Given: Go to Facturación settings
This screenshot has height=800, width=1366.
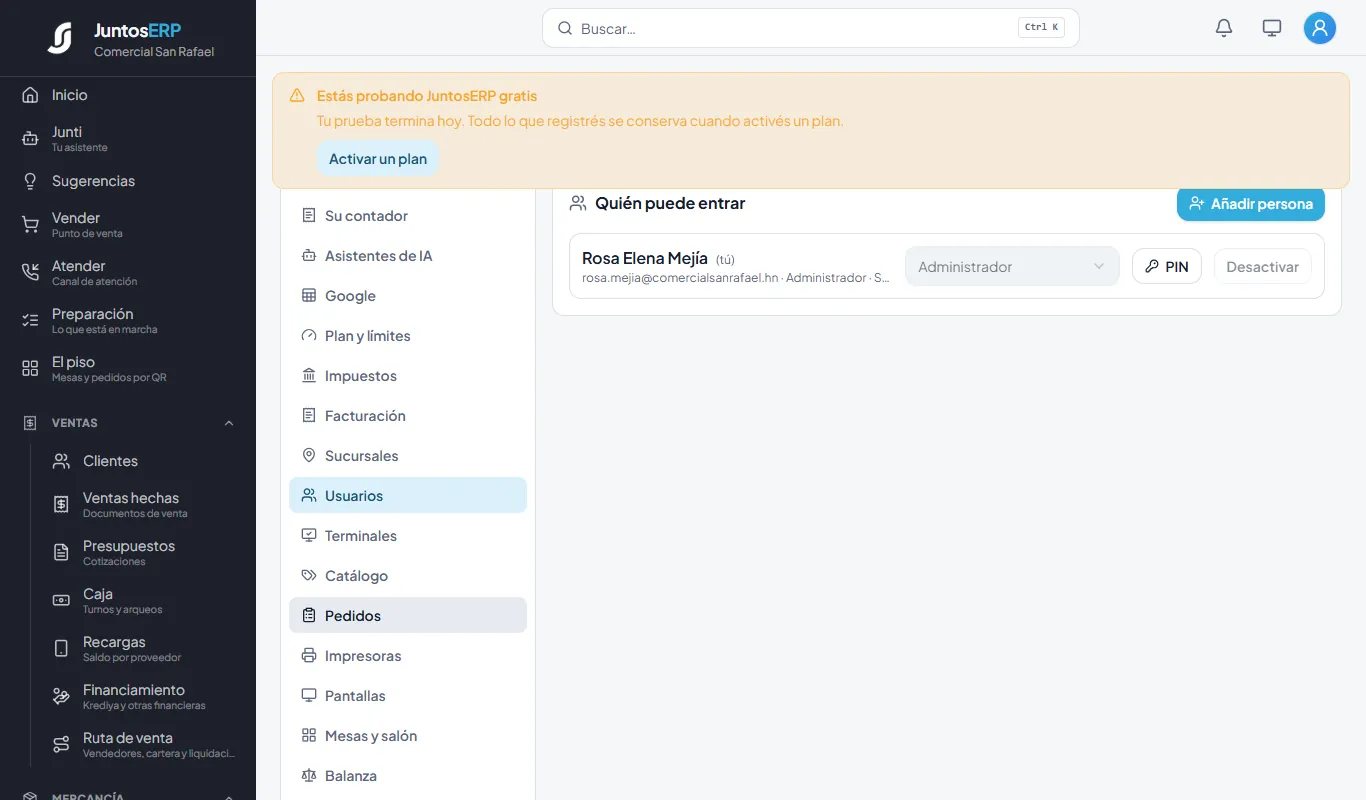Looking at the screenshot, I should 408,416.
